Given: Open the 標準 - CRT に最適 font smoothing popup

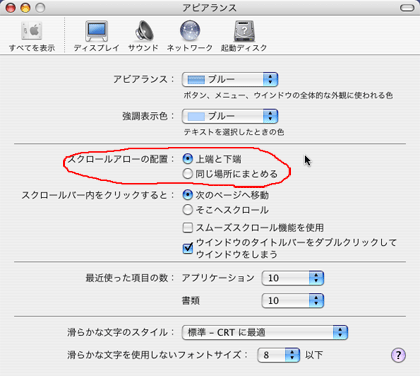Looking at the screenshot, I should tap(265, 332).
